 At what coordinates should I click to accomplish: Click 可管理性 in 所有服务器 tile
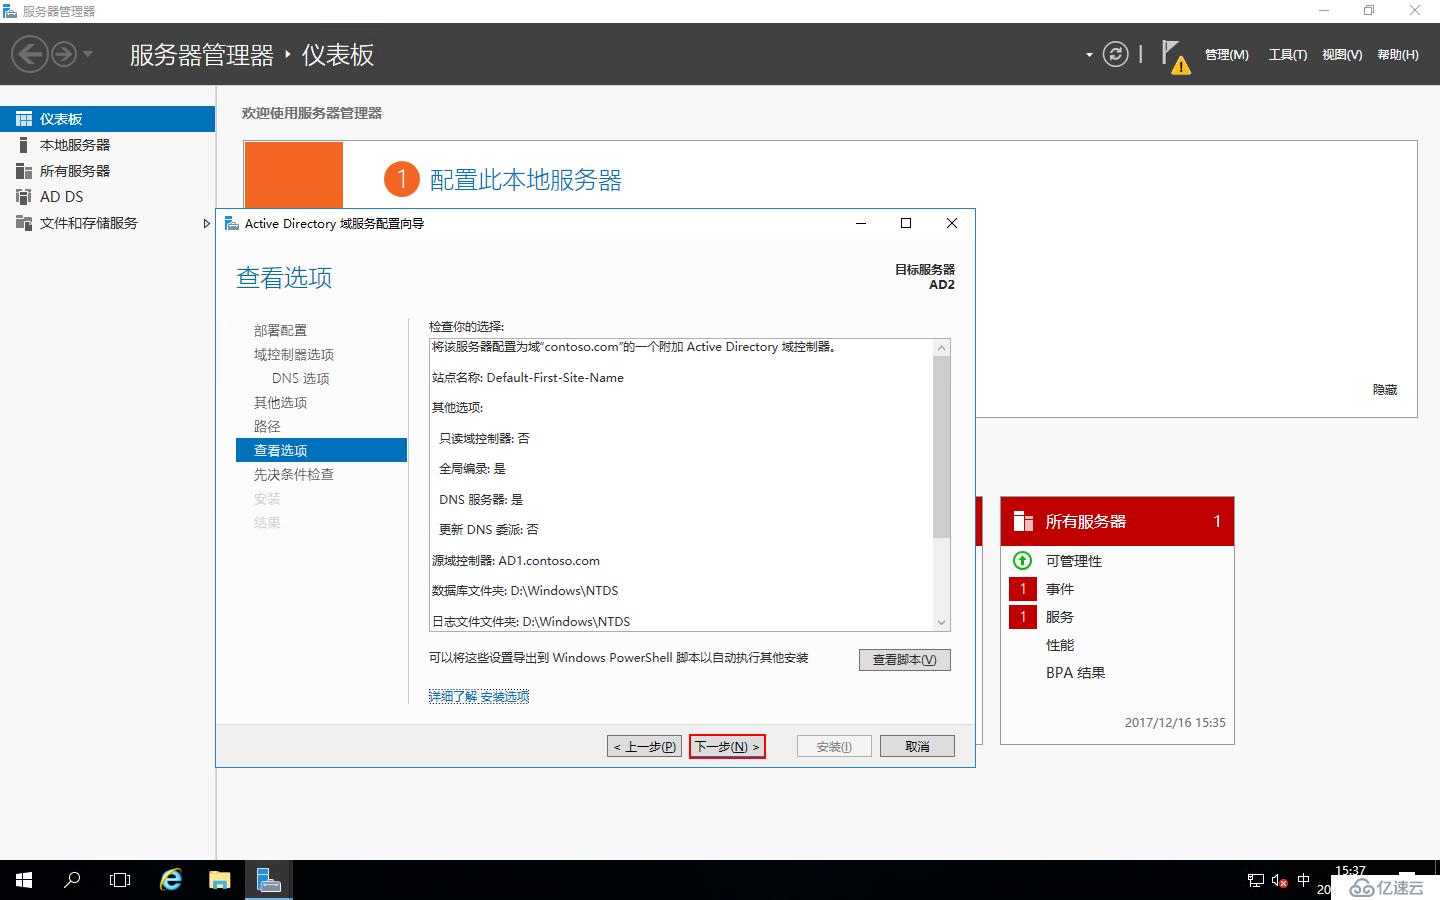coord(1074,561)
